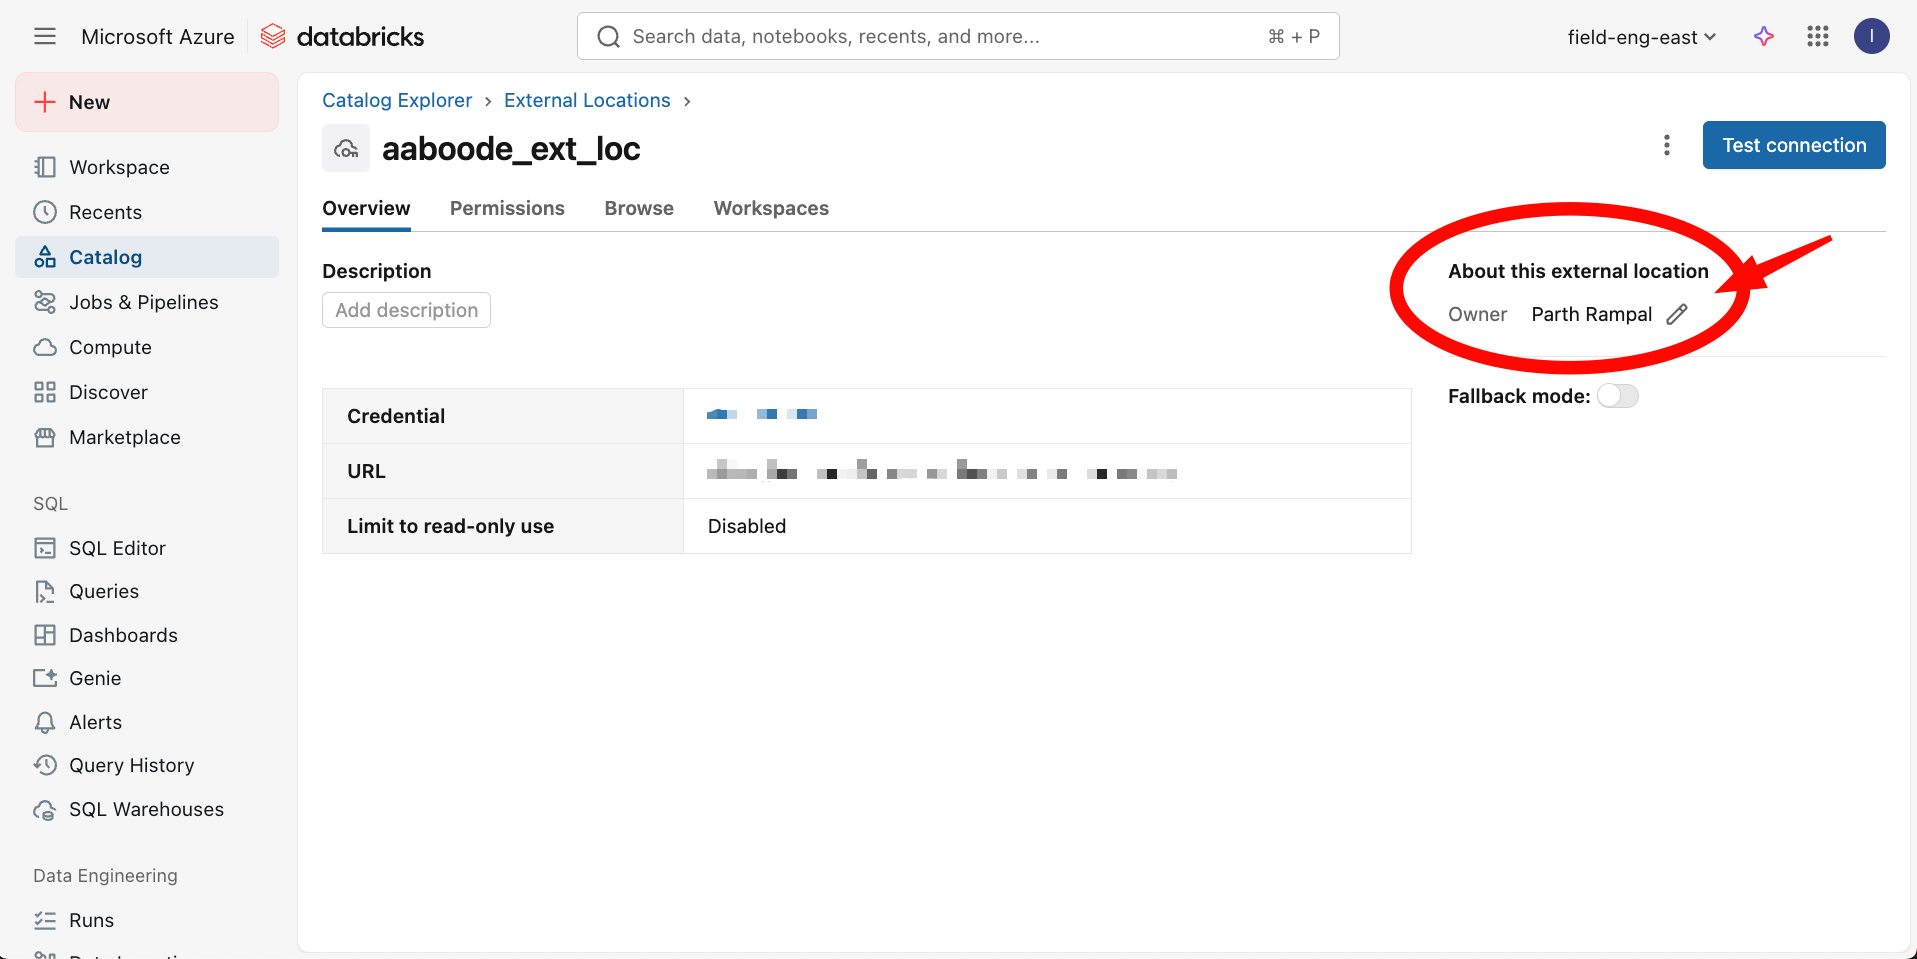The image size is (1917, 959).
Task: Click the External Locations breadcrumb link
Action: pos(587,100)
